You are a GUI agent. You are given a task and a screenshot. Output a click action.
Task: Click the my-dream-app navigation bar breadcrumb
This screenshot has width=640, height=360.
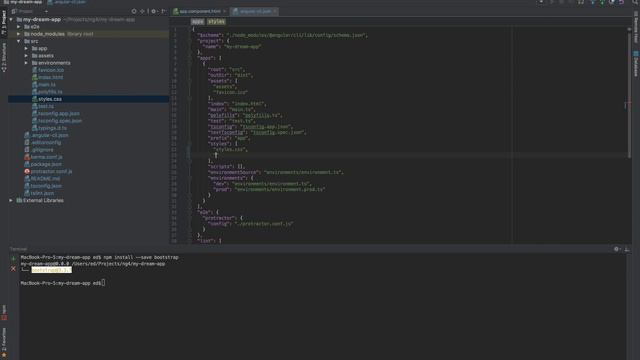23,2
